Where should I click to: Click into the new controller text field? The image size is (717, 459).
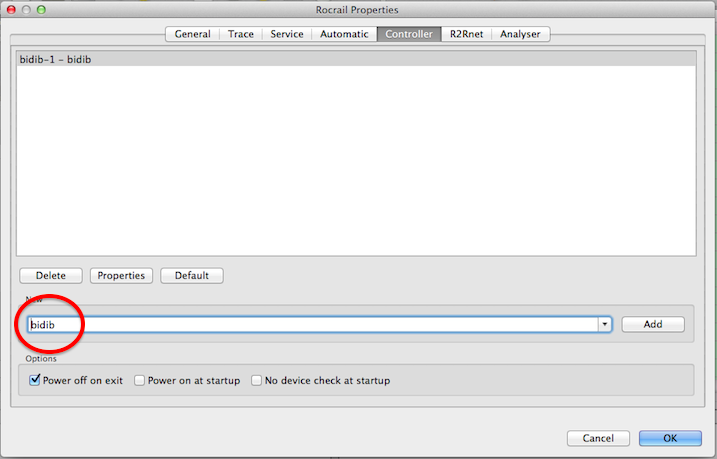tap(310, 324)
